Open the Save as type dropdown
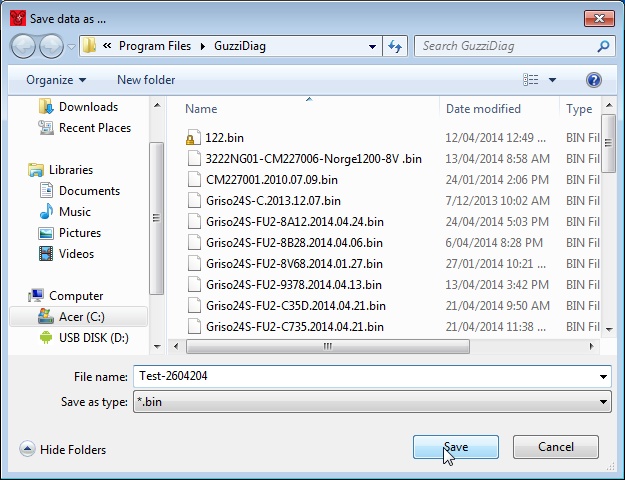This screenshot has height=480, width=625. [603, 401]
